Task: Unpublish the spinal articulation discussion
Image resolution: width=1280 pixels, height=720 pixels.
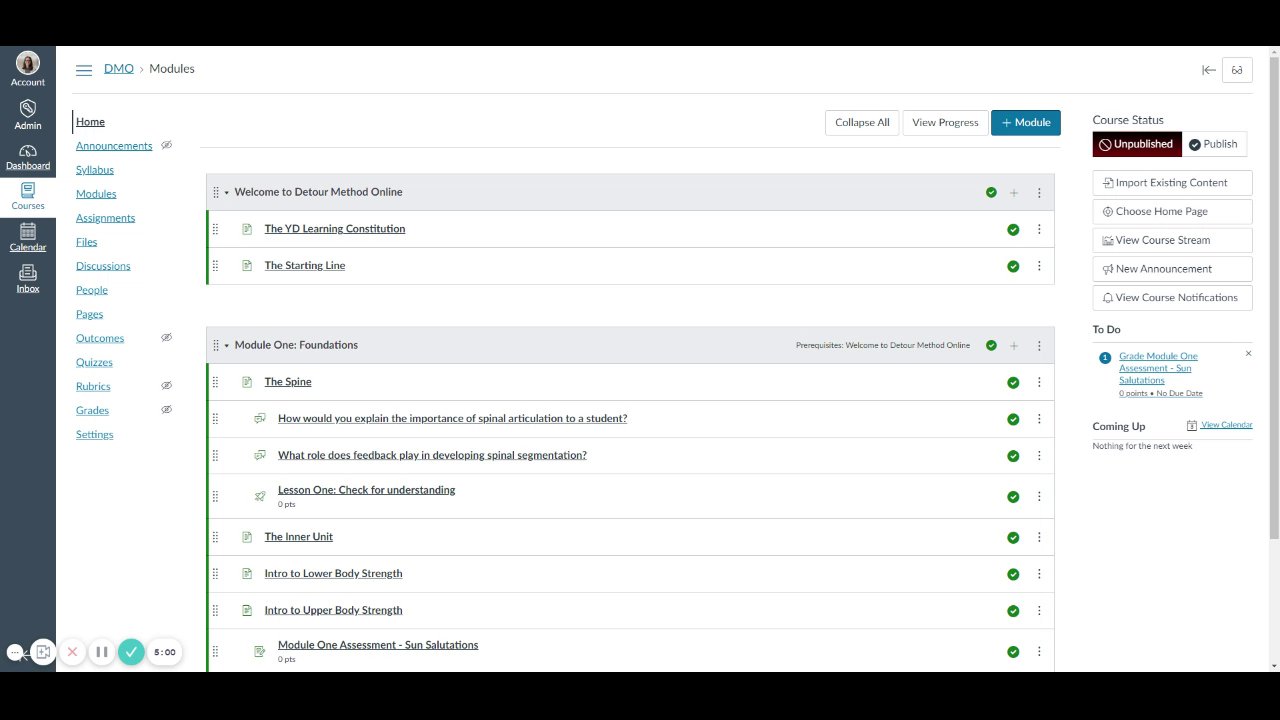Action: point(1013,420)
